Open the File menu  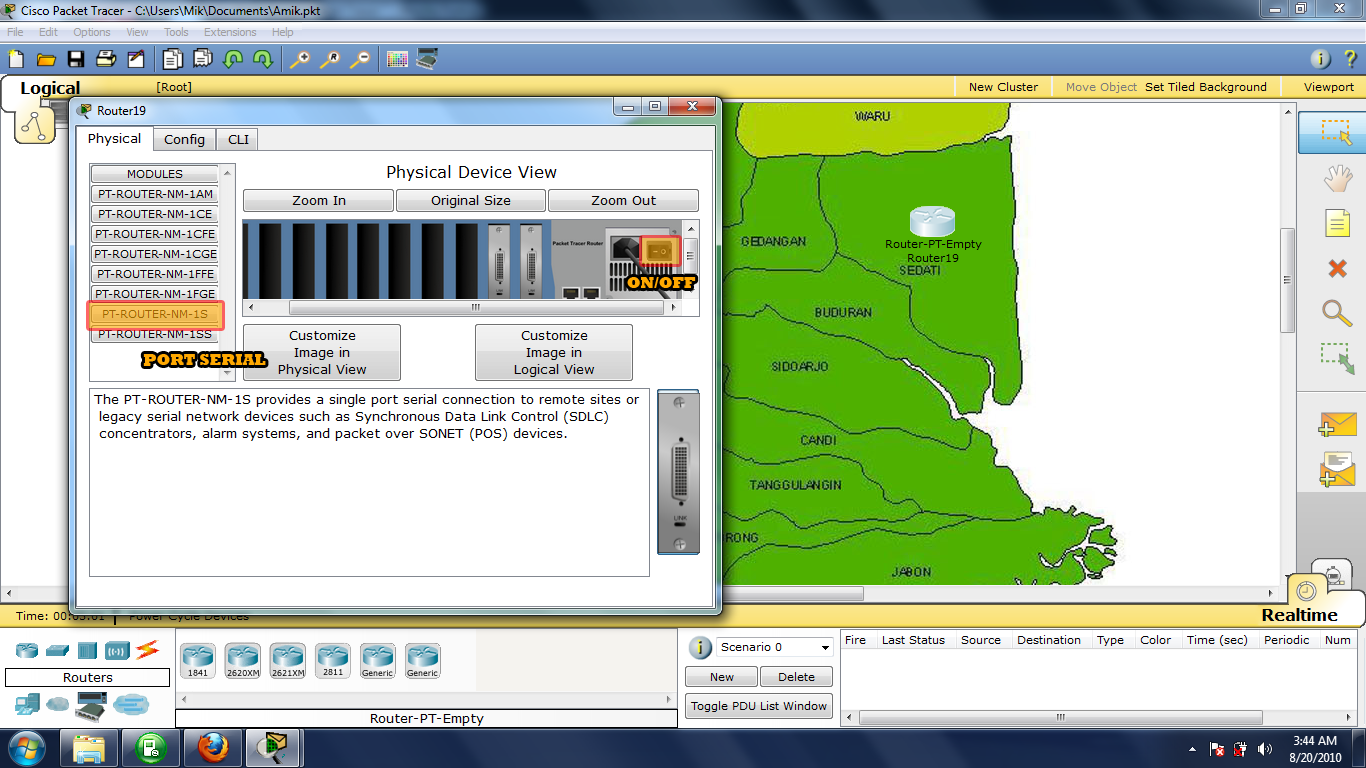[x=15, y=32]
